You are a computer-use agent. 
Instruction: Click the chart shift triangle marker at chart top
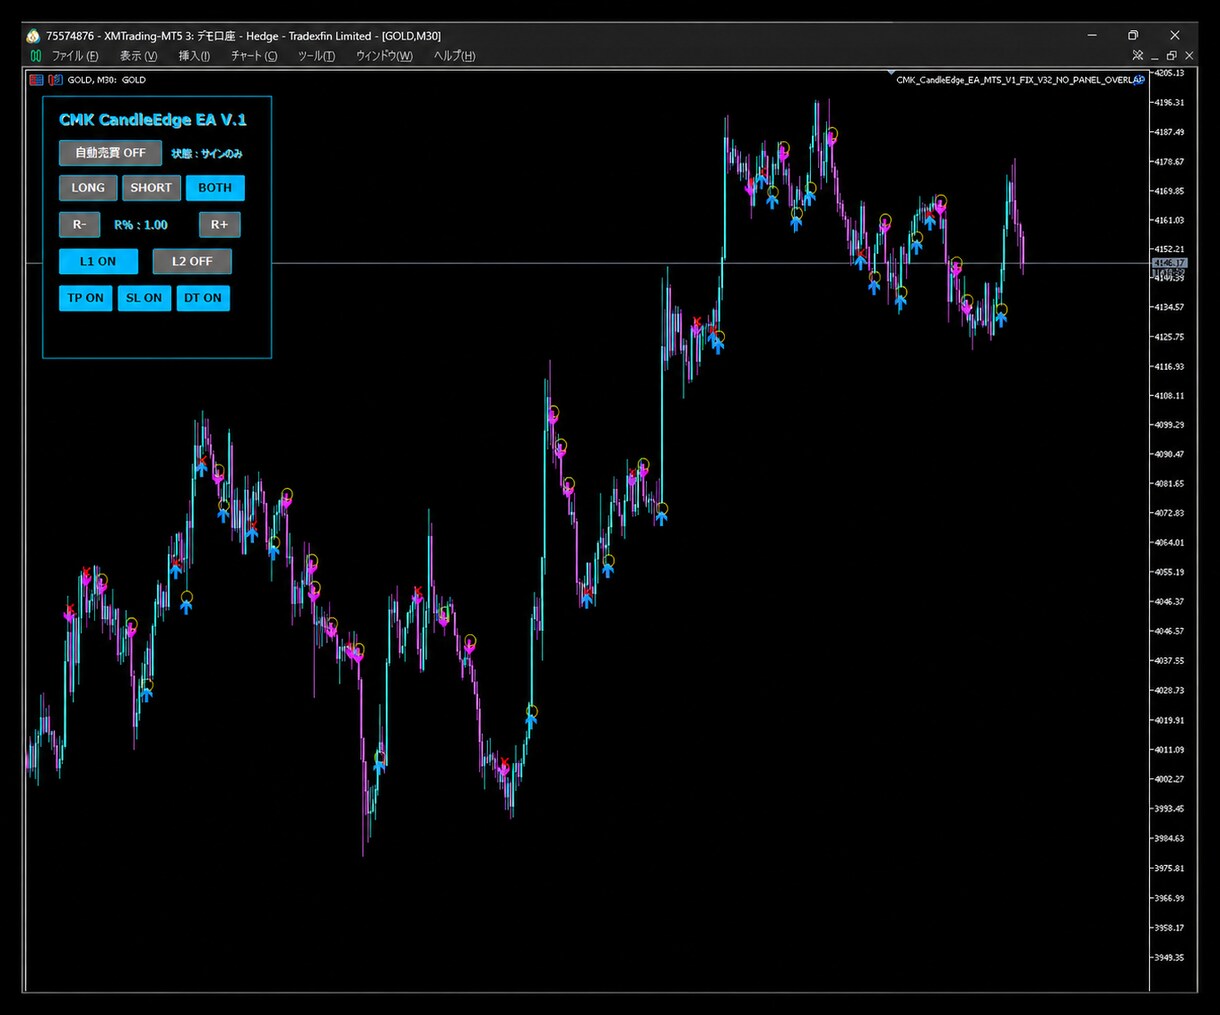pos(890,73)
